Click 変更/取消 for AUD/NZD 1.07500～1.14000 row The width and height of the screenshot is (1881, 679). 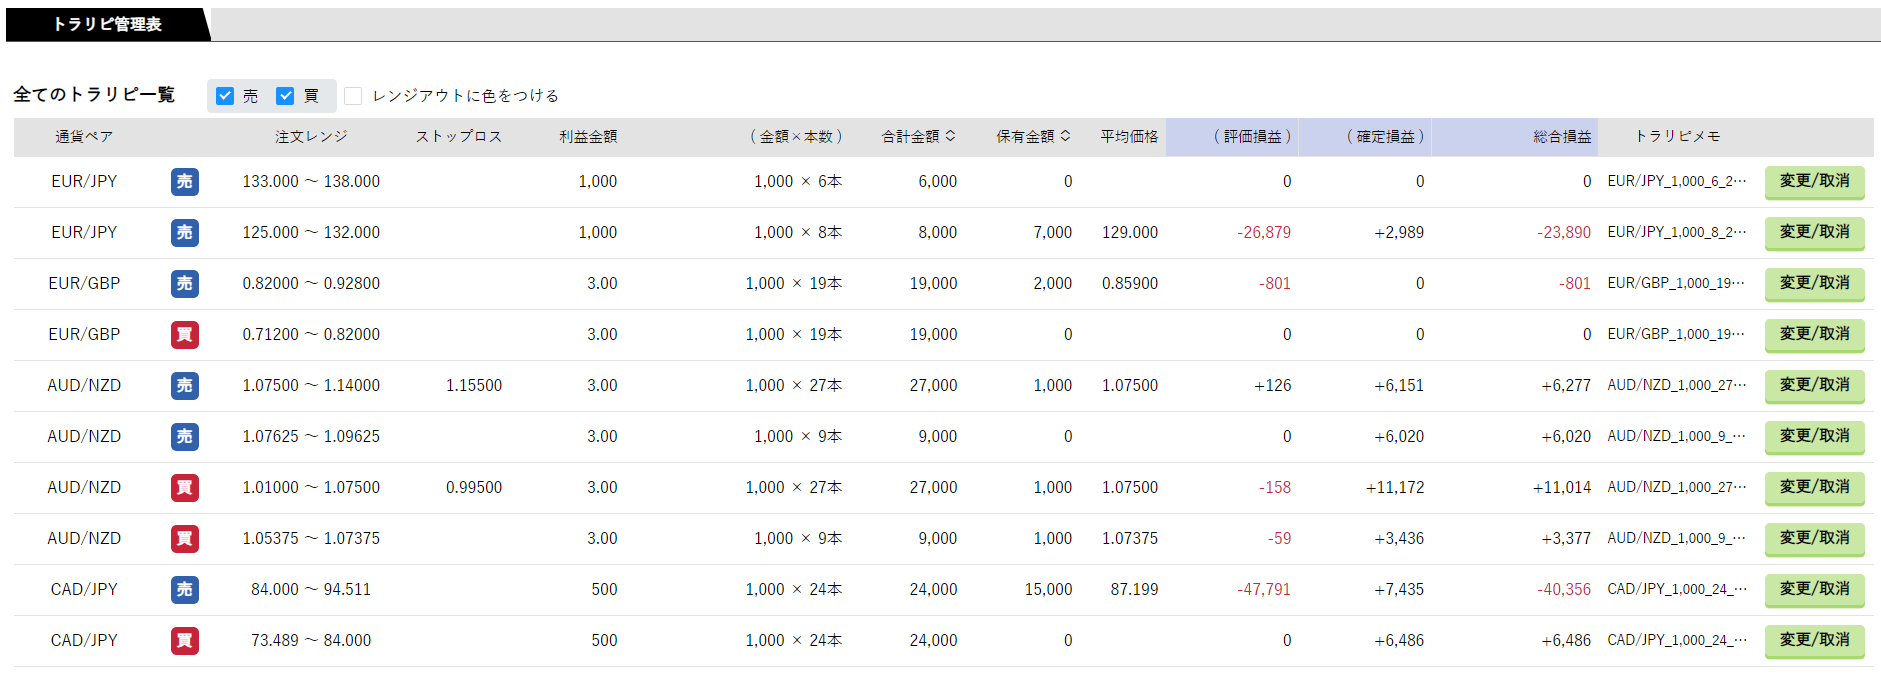click(1814, 386)
